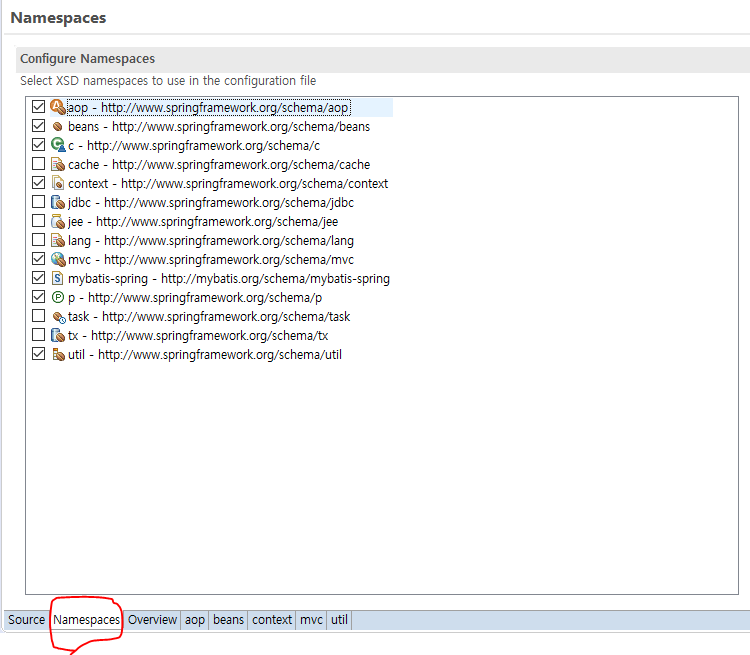
Task: Click the cache namespace icon
Action: pyautogui.click(x=58, y=164)
